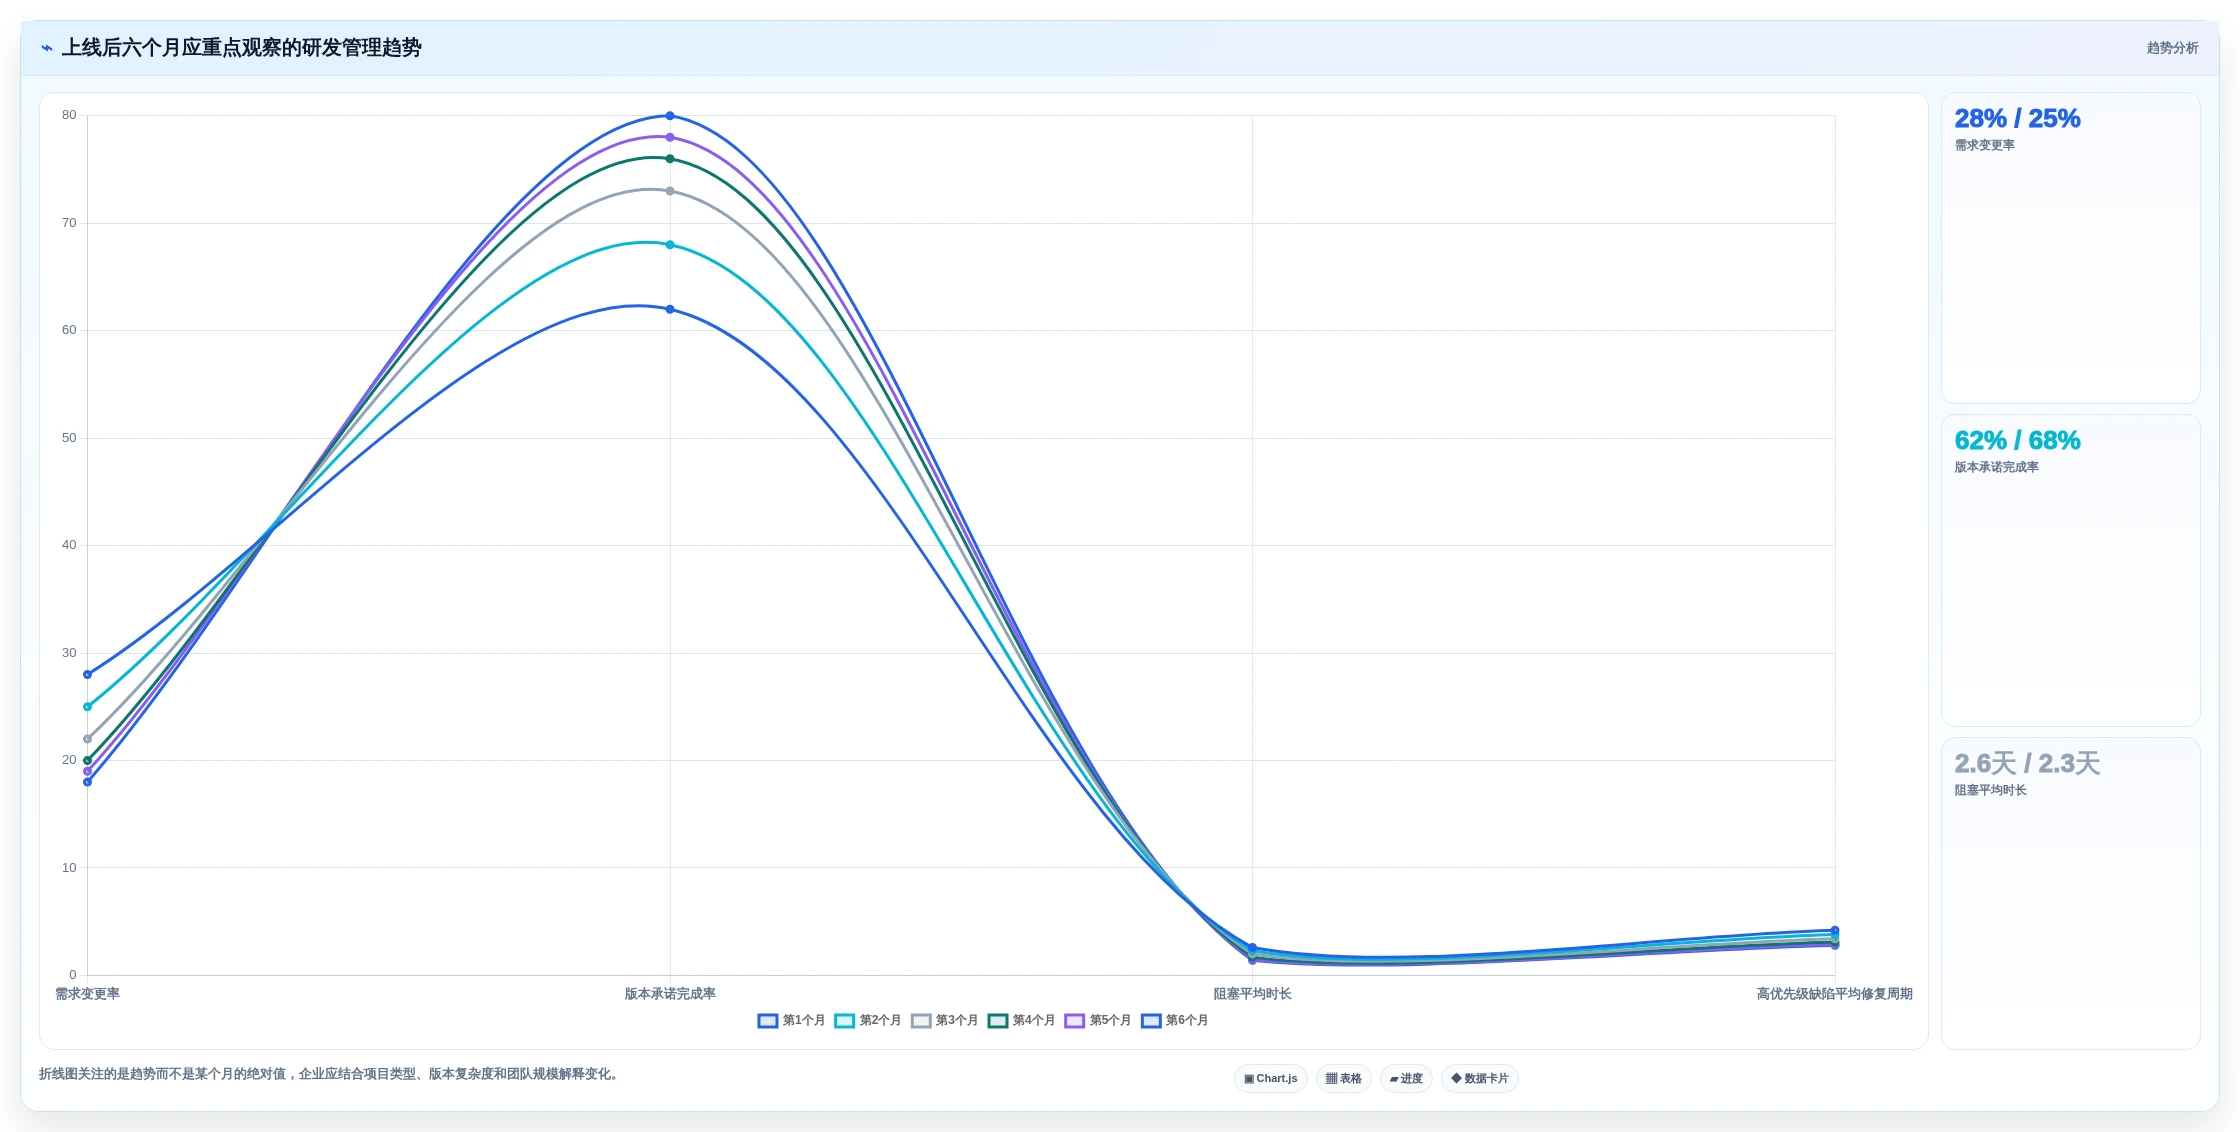Click the footer note starting with 折线图关注的是趋势

click(330, 1074)
